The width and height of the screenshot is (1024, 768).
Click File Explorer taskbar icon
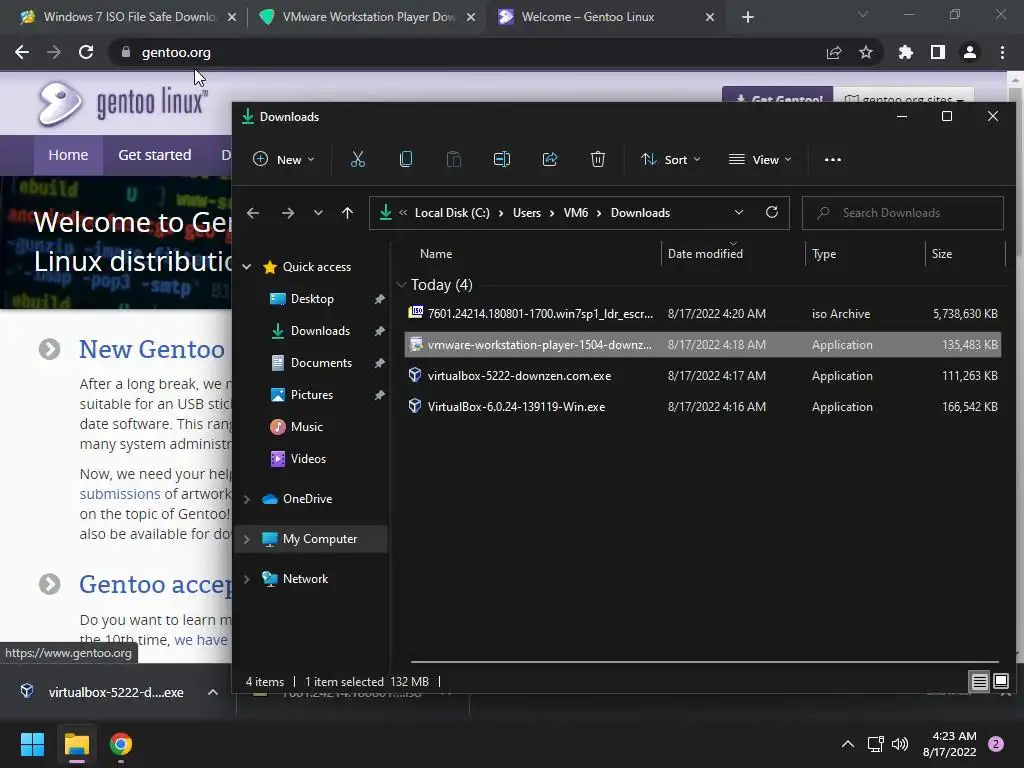[76, 744]
